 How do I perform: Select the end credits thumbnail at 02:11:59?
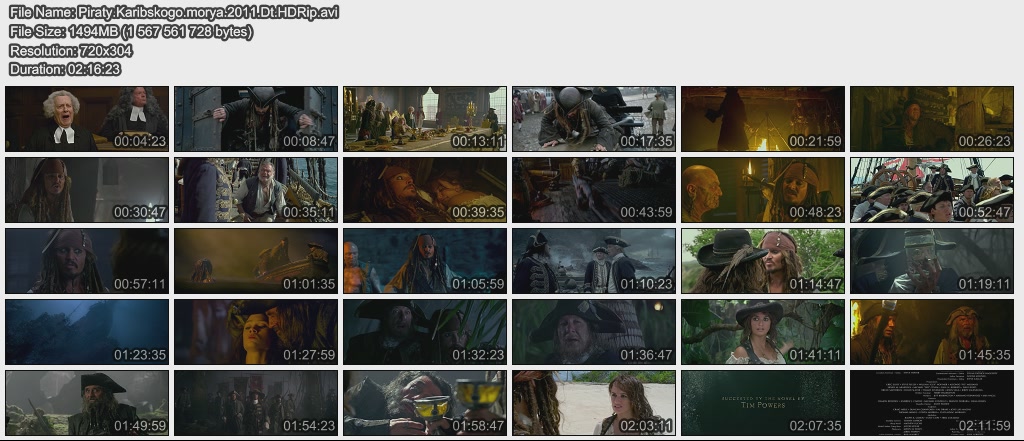[932, 403]
